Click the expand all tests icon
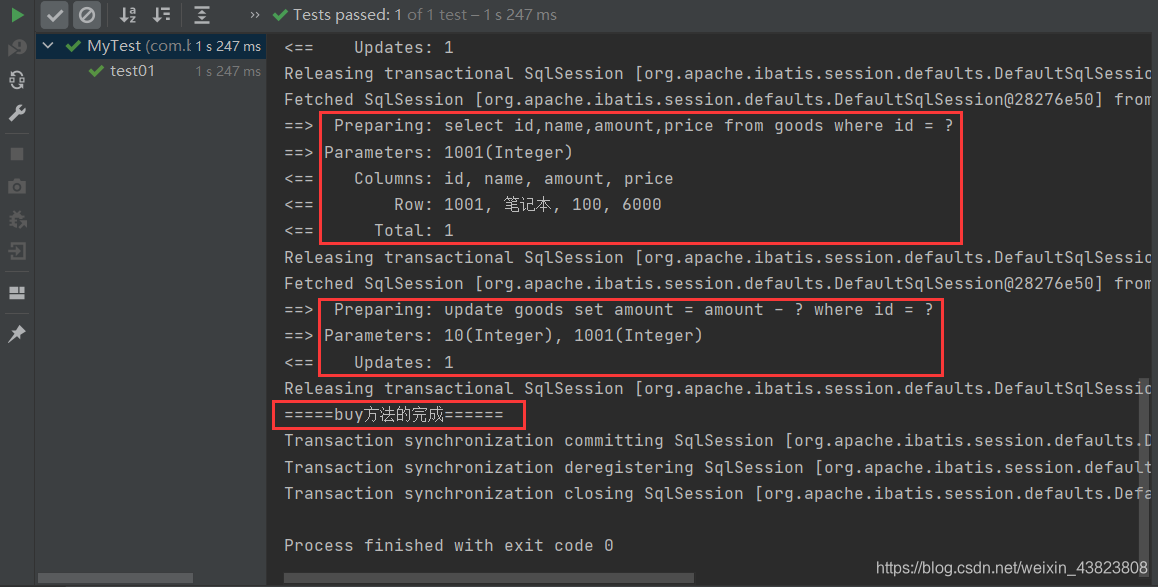This screenshot has width=1158, height=587. coord(202,15)
